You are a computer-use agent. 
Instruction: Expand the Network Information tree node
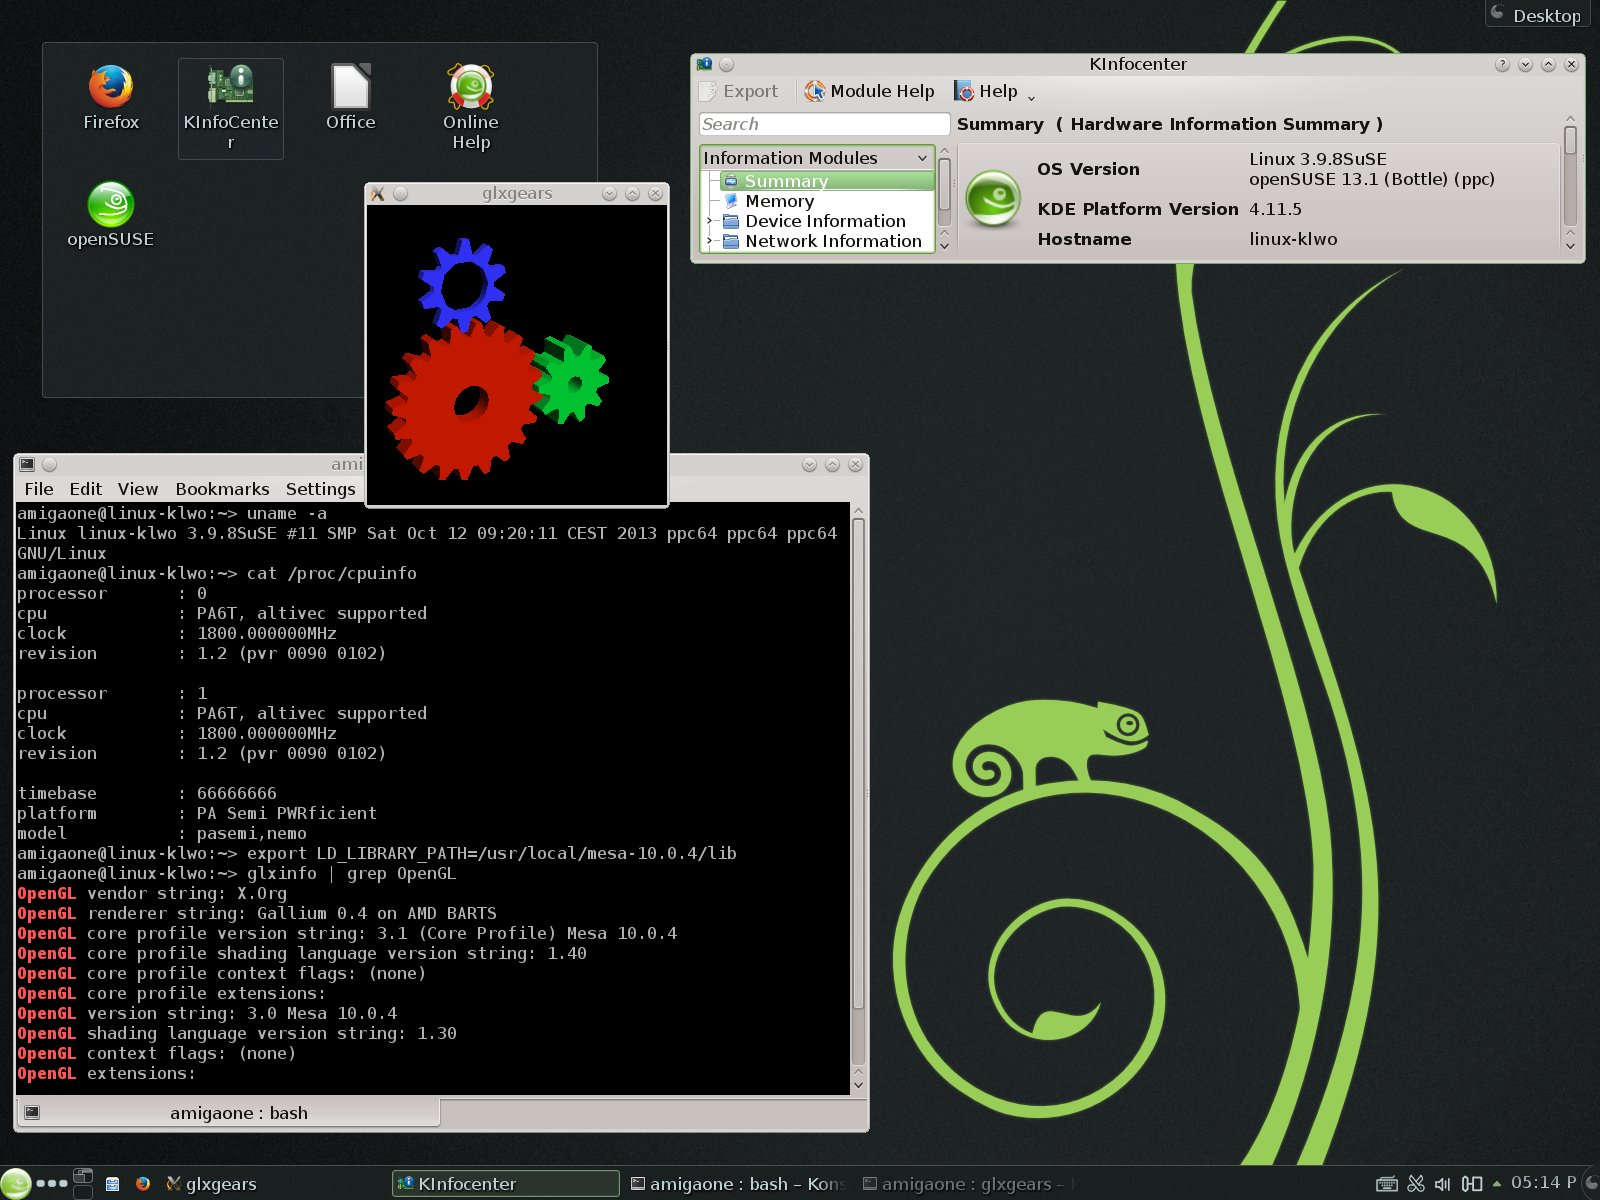pyautogui.click(x=709, y=241)
